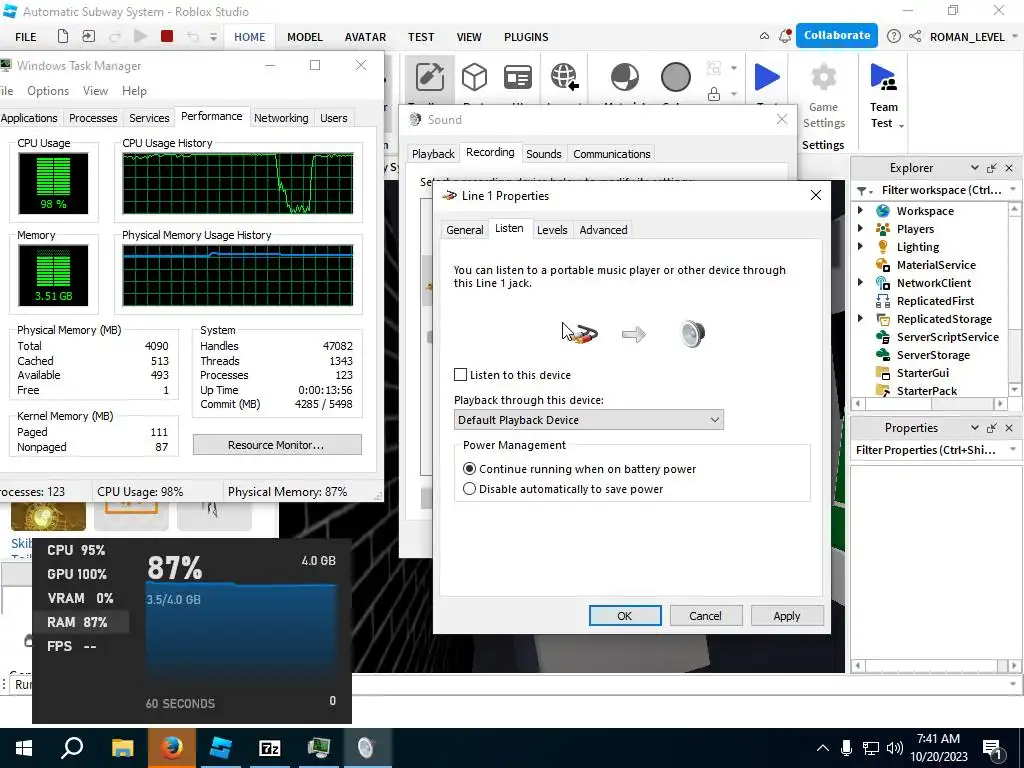Click the taskbar search magnifier
Screen dimensions: 1024x768
click(x=72, y=748)
